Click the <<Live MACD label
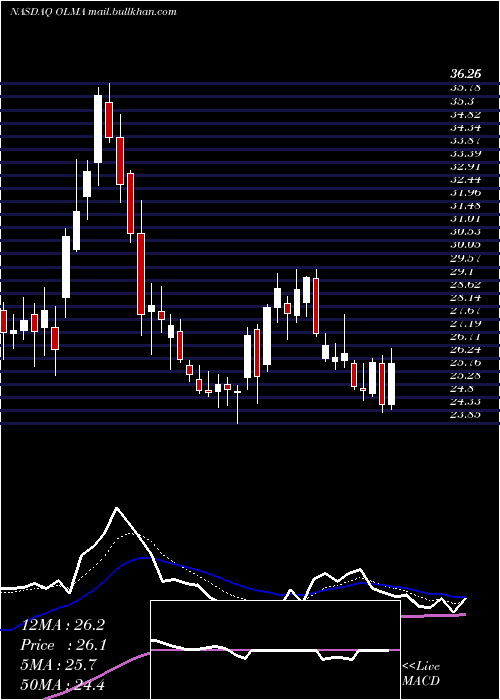Viewport: 500px width, 700px height. pos(421,673)
